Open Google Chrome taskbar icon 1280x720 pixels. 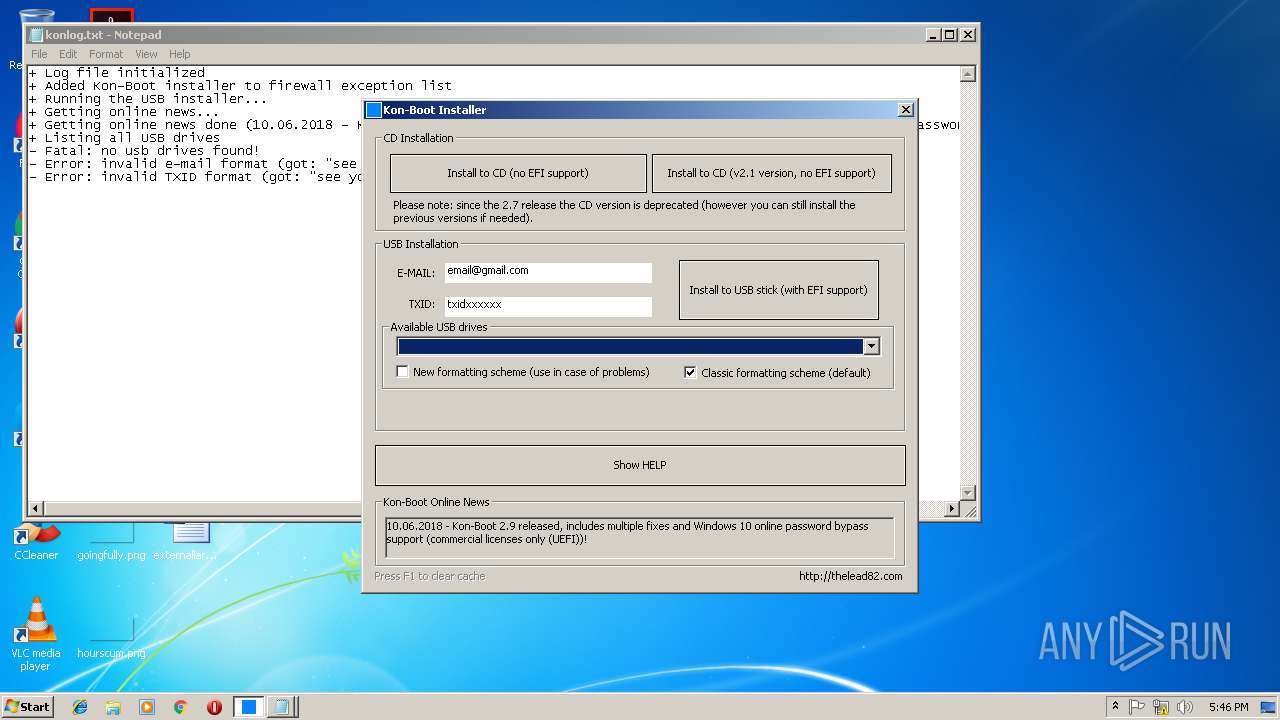pyautogui.click(x=181, y=707)
